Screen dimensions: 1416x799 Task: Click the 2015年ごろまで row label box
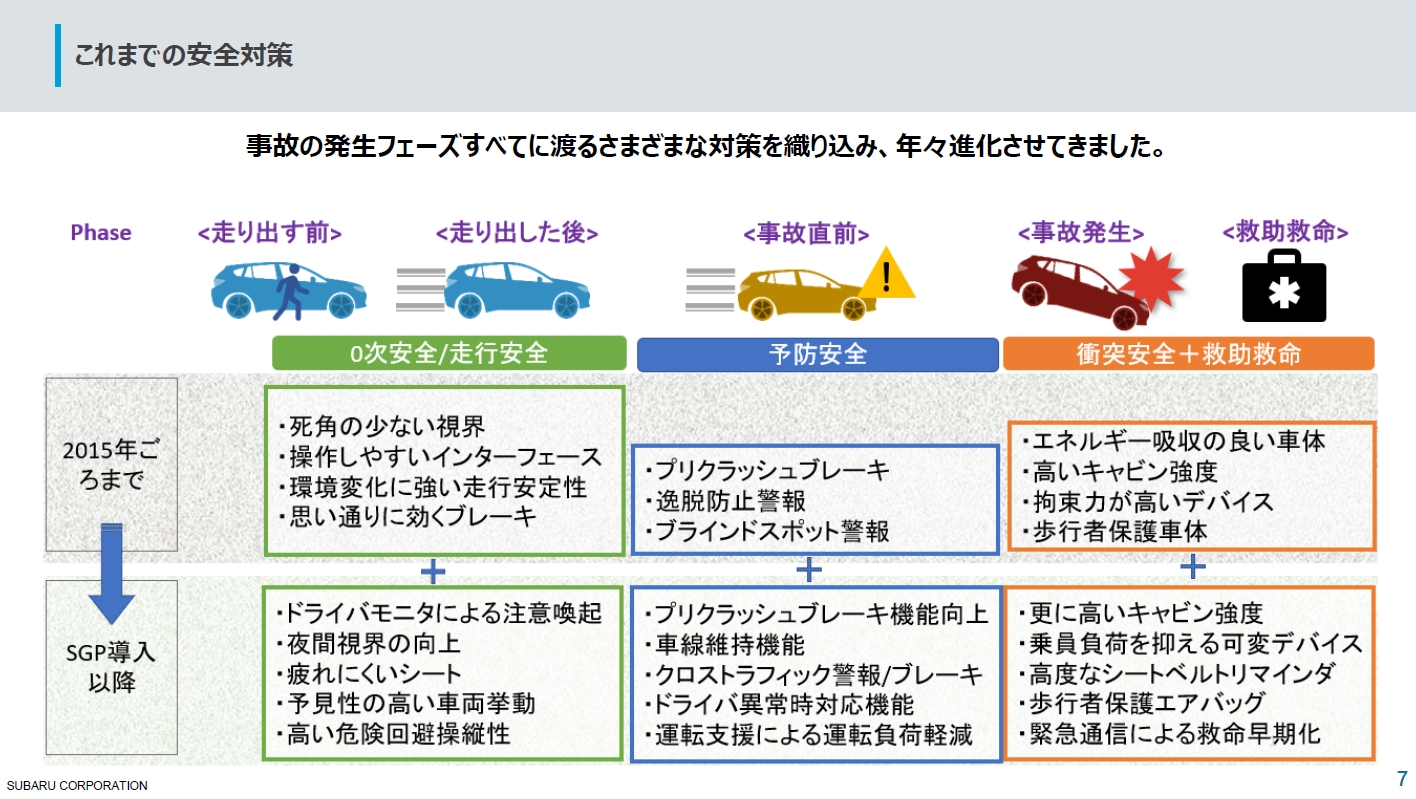[110, 465]
